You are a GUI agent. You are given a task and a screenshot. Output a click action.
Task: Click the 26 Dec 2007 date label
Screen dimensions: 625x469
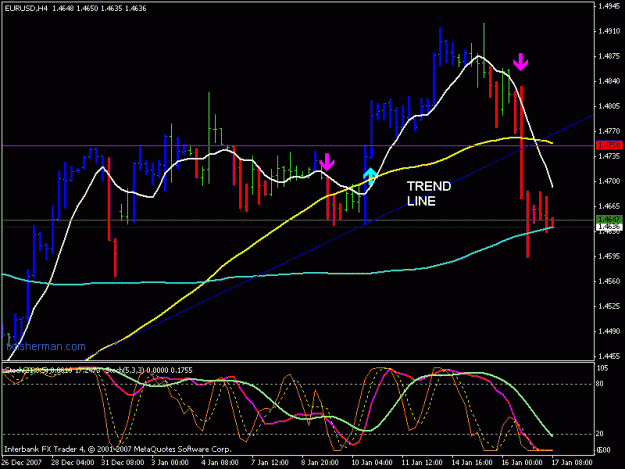click(22, 463)
